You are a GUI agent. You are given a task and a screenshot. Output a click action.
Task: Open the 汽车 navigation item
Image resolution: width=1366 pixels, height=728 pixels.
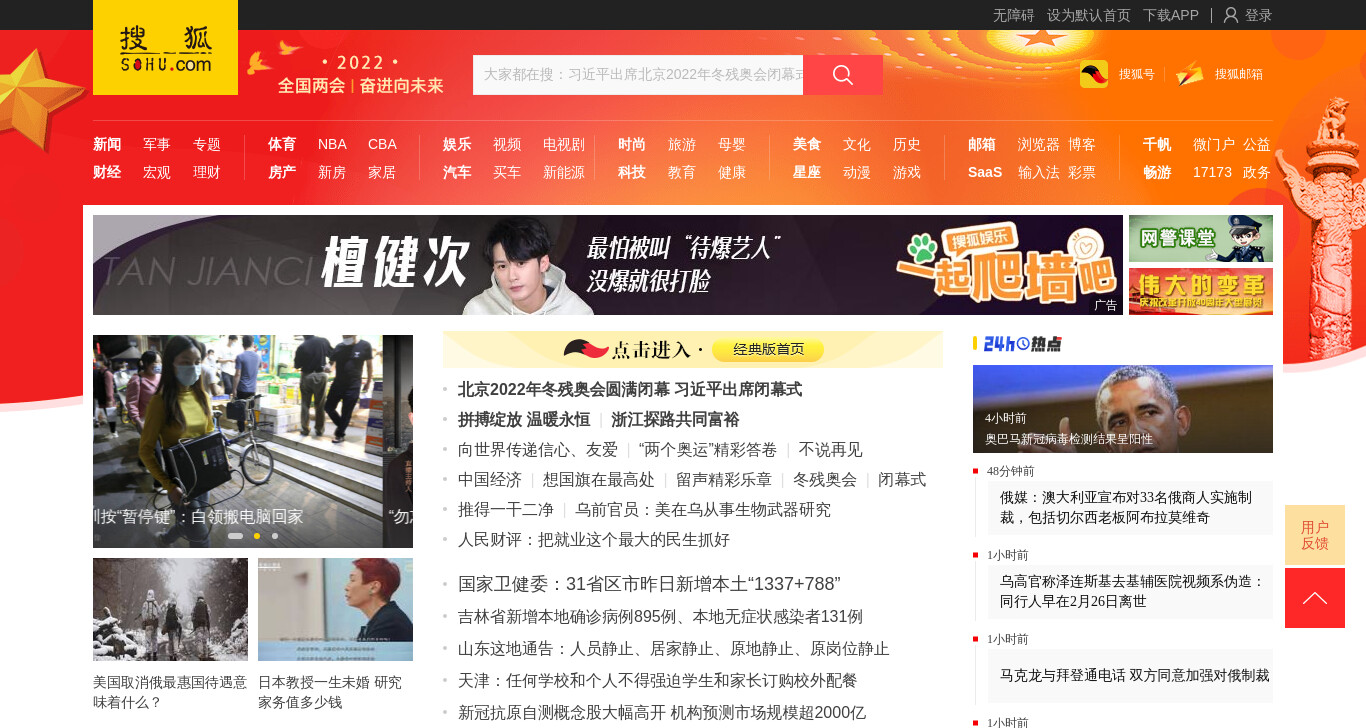pos(457,172)
